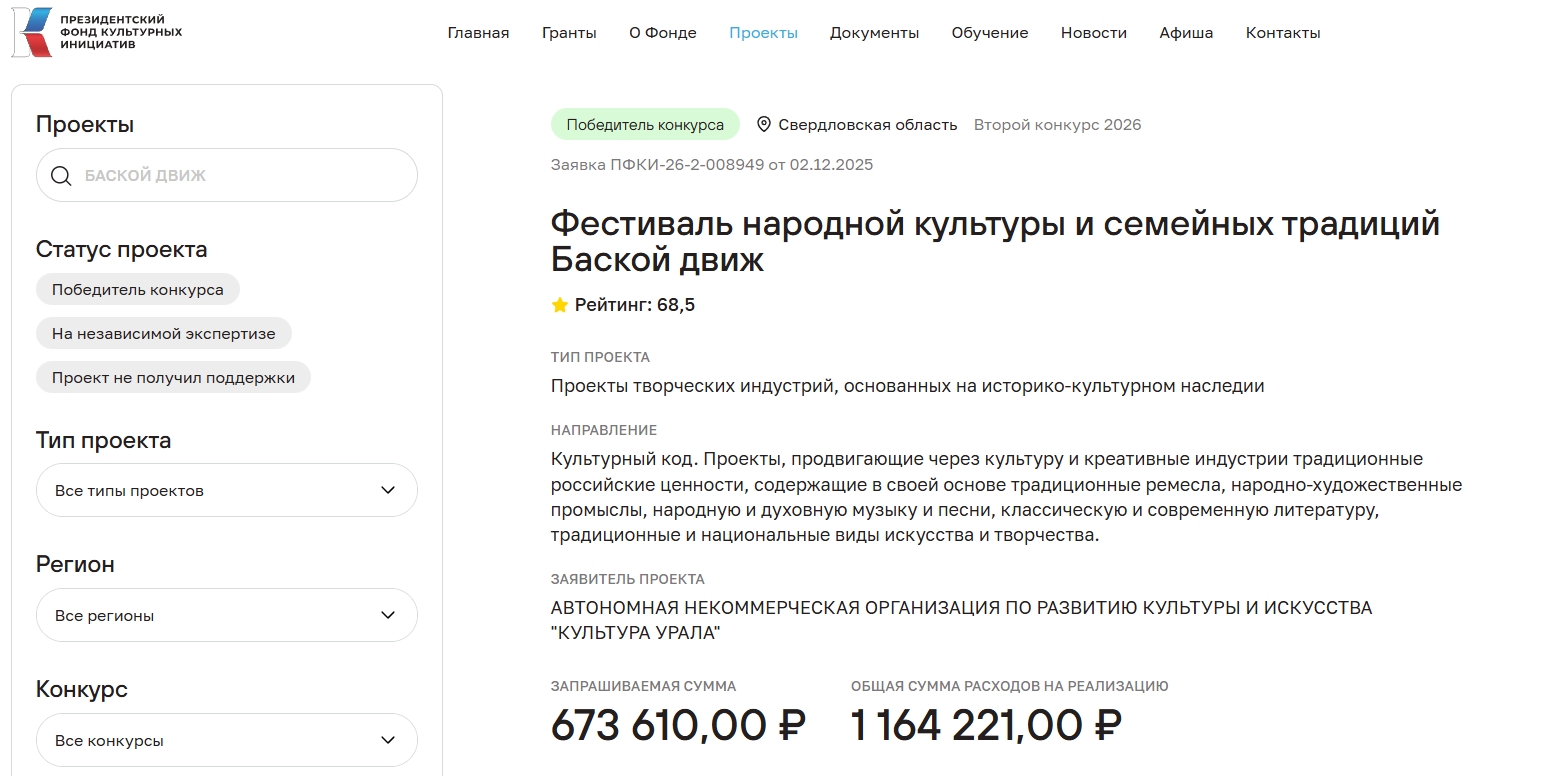Select the 'Документы' menu item

tap(874, 33)
